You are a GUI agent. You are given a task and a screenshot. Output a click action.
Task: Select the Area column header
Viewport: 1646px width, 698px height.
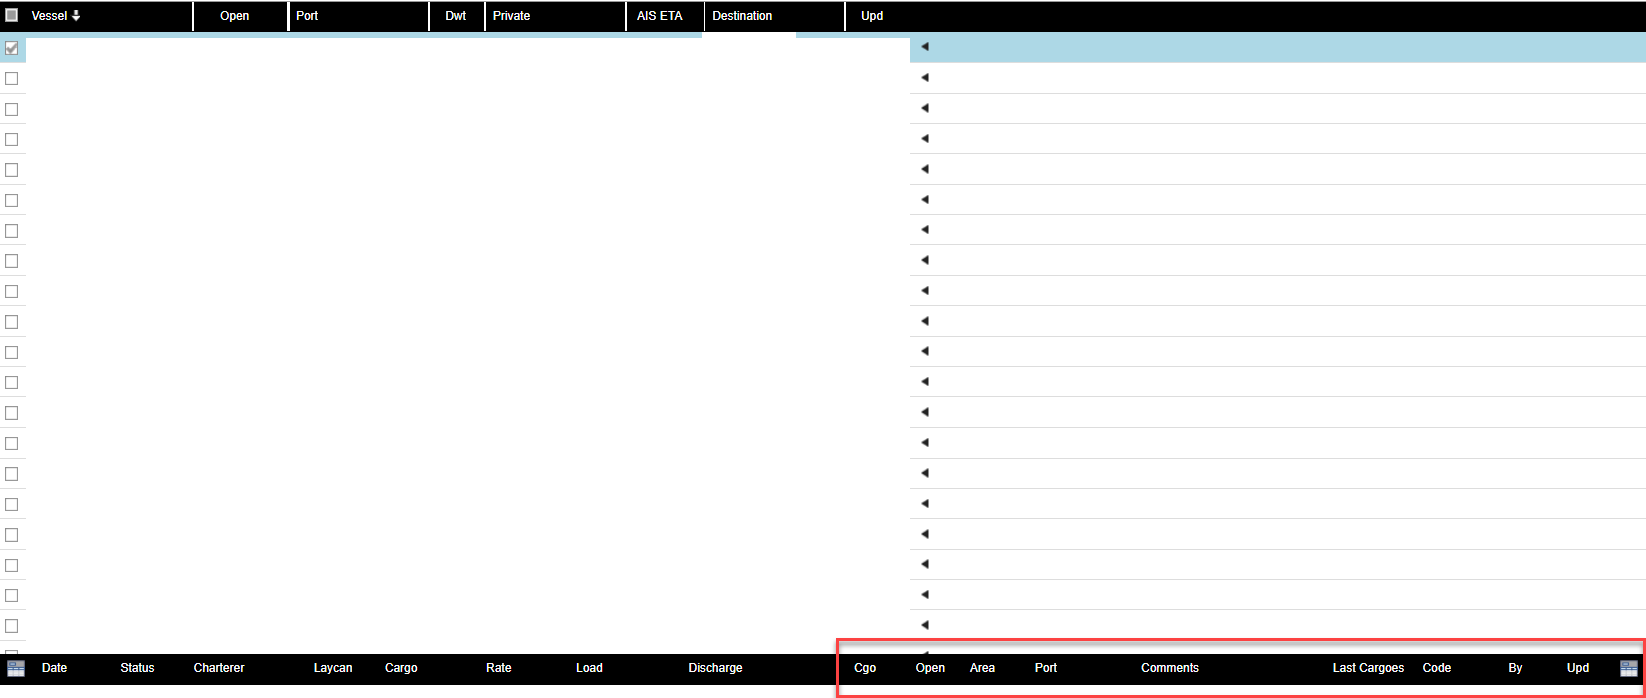coord(982,668)
